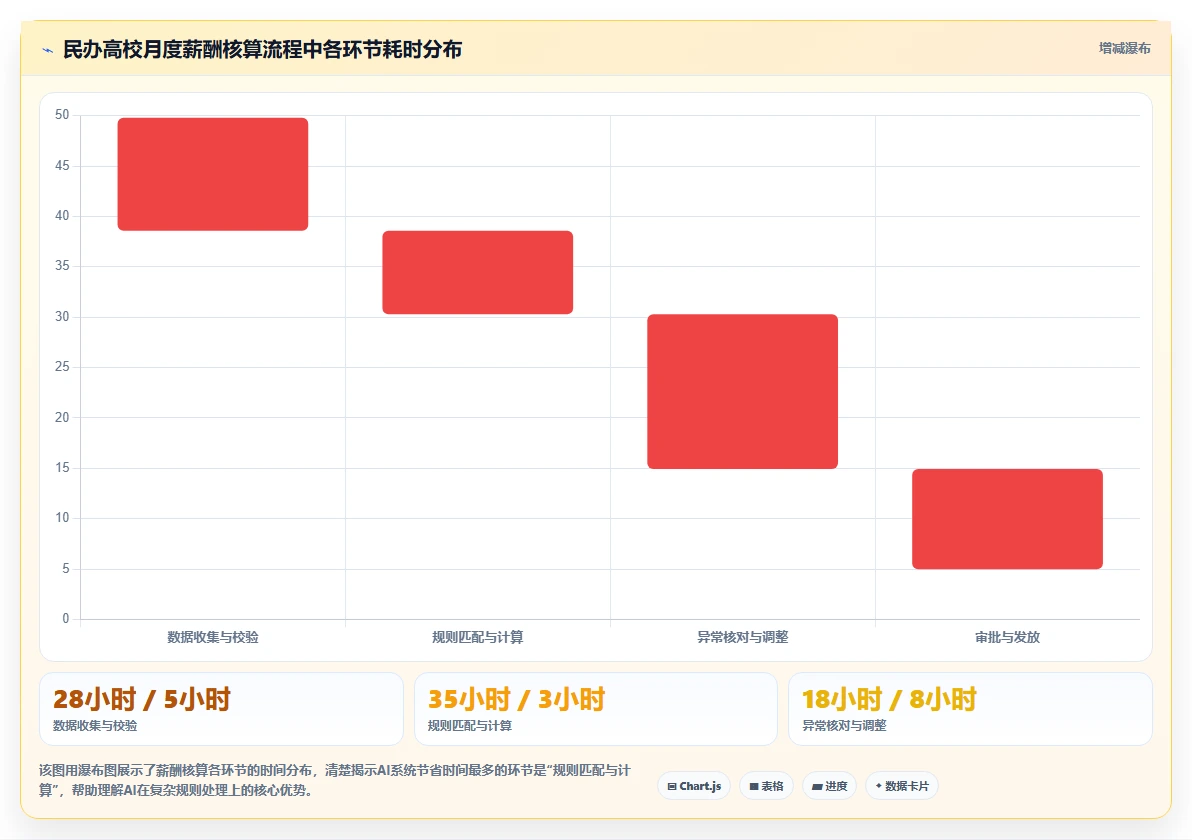Screen dimensions: 1192x840
Task: Click the blue pulse icon beside the title
Action: point(48,51)
